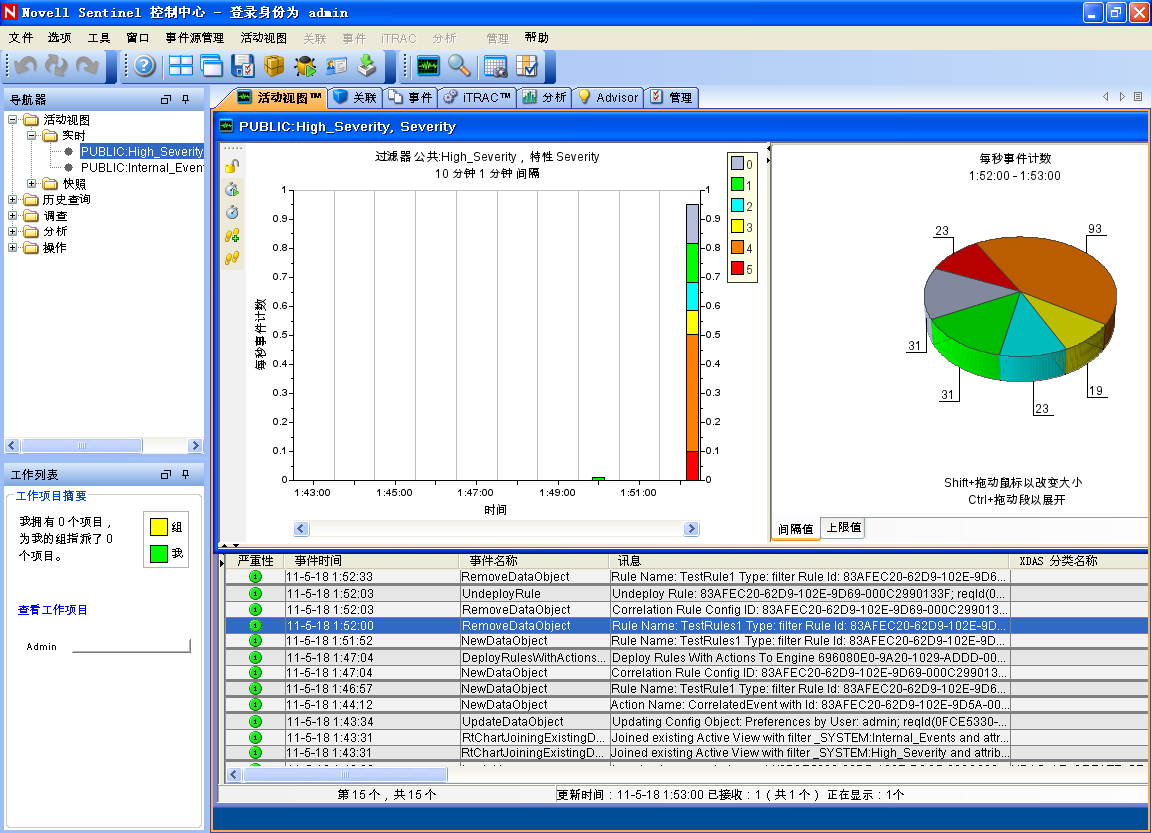
Task: Expand the 快照 tree folder
Action: (32, 183)
